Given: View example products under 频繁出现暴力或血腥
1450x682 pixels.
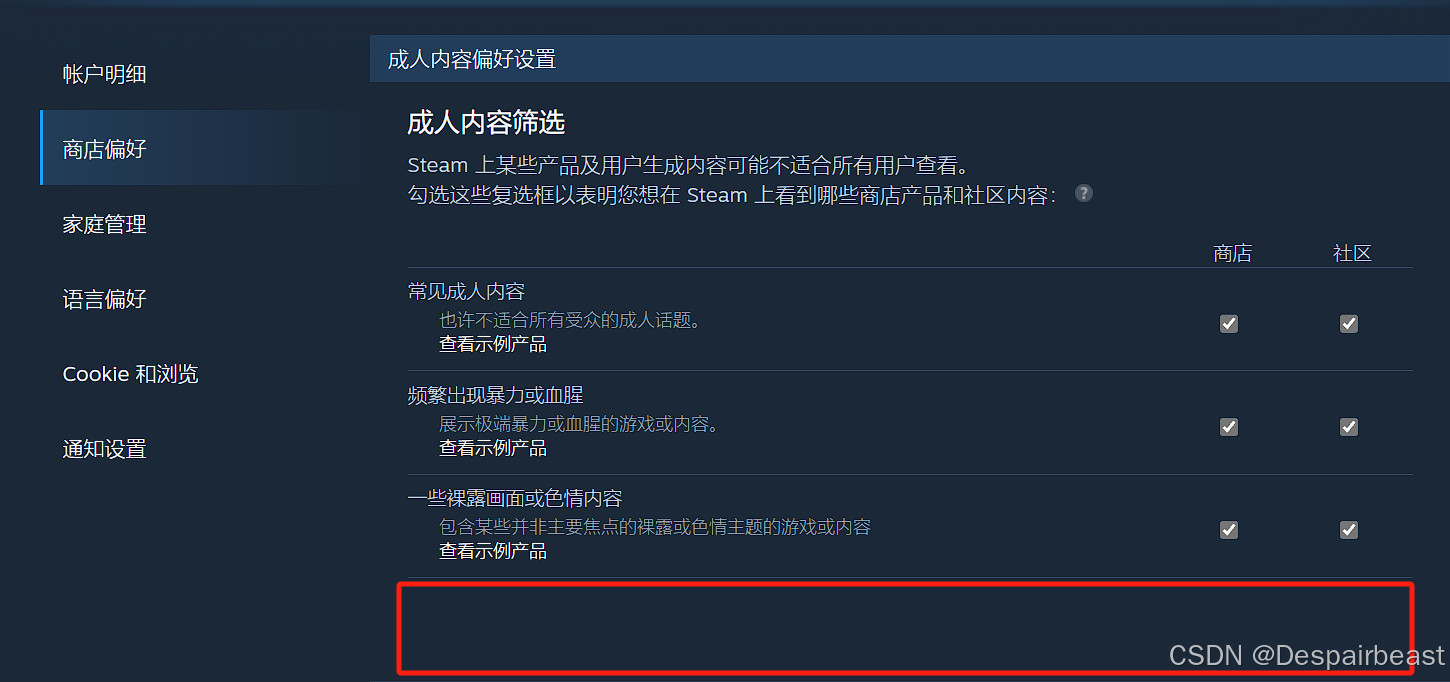Looking at the screenshot, I should 493,448.
